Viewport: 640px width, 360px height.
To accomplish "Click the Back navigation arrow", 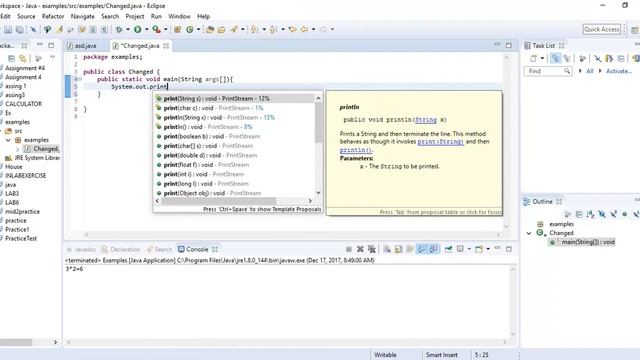I will point(304,29).
